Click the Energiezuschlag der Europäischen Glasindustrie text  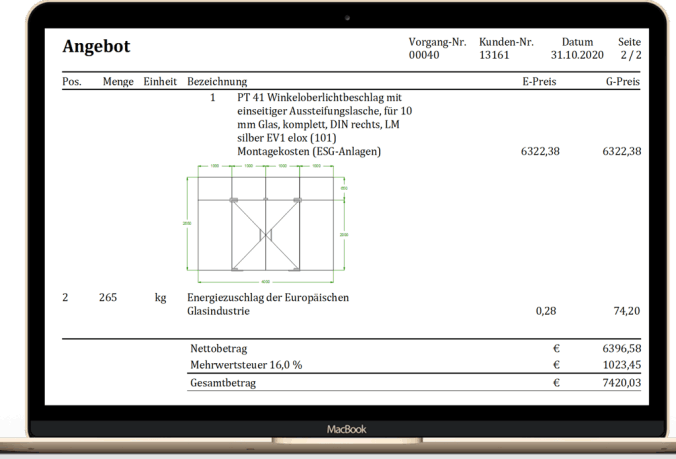tap(268, 304)
